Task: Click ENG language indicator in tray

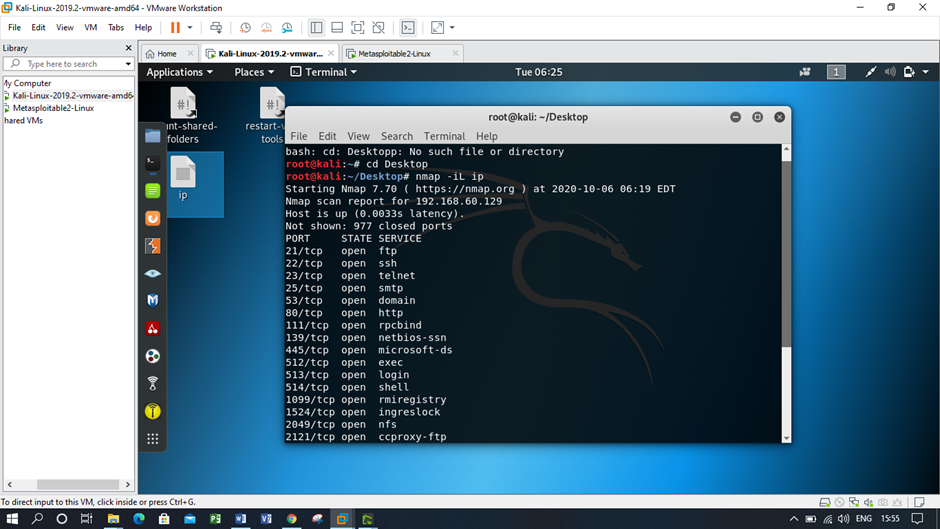Action: click(x=864, y=519)
